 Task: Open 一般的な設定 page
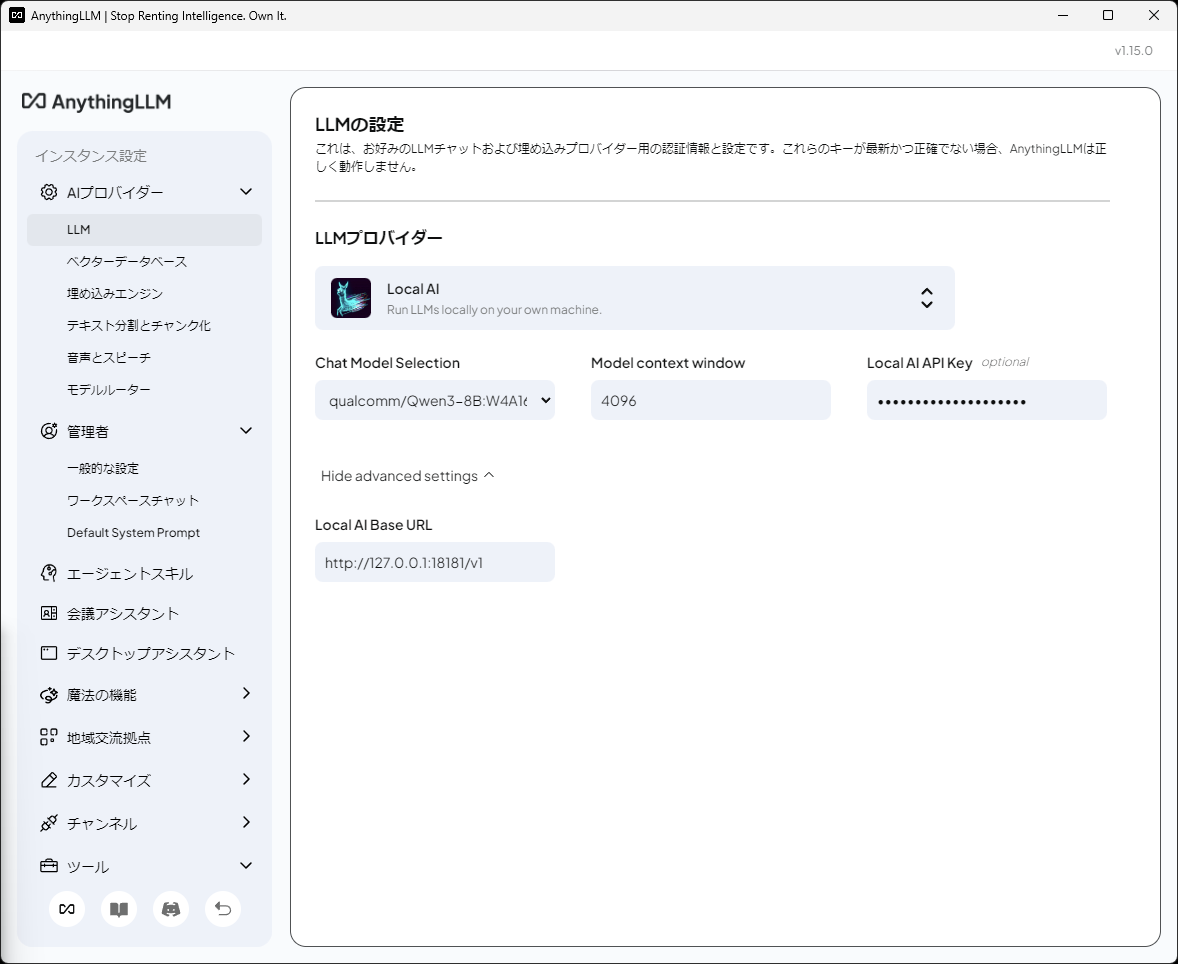pyautogui.click(x=103, y=468)
